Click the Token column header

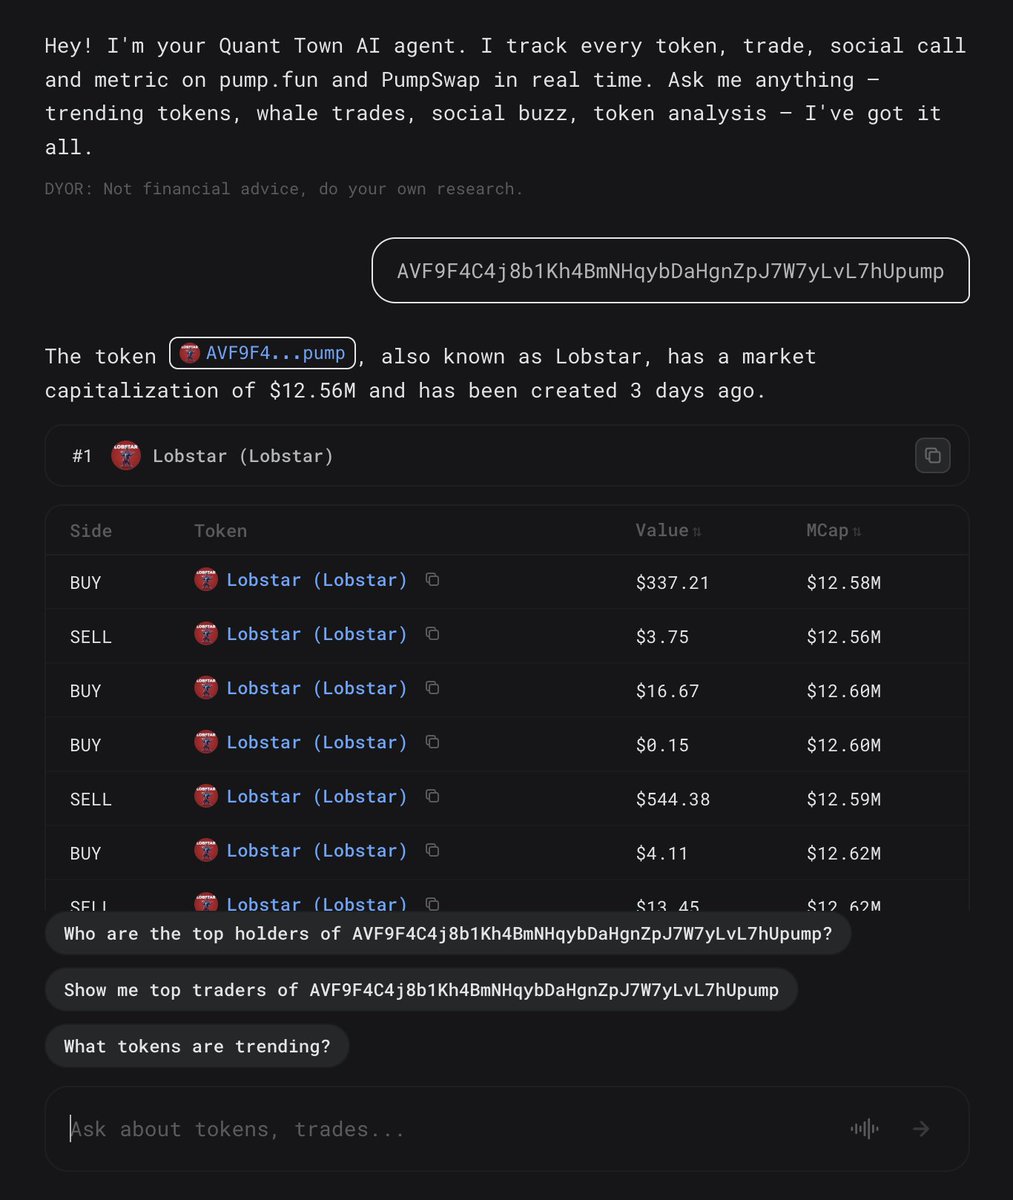220,531
